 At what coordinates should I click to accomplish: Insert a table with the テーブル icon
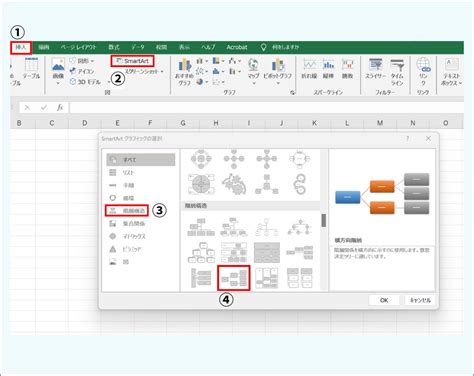click(x=31, y=68)
